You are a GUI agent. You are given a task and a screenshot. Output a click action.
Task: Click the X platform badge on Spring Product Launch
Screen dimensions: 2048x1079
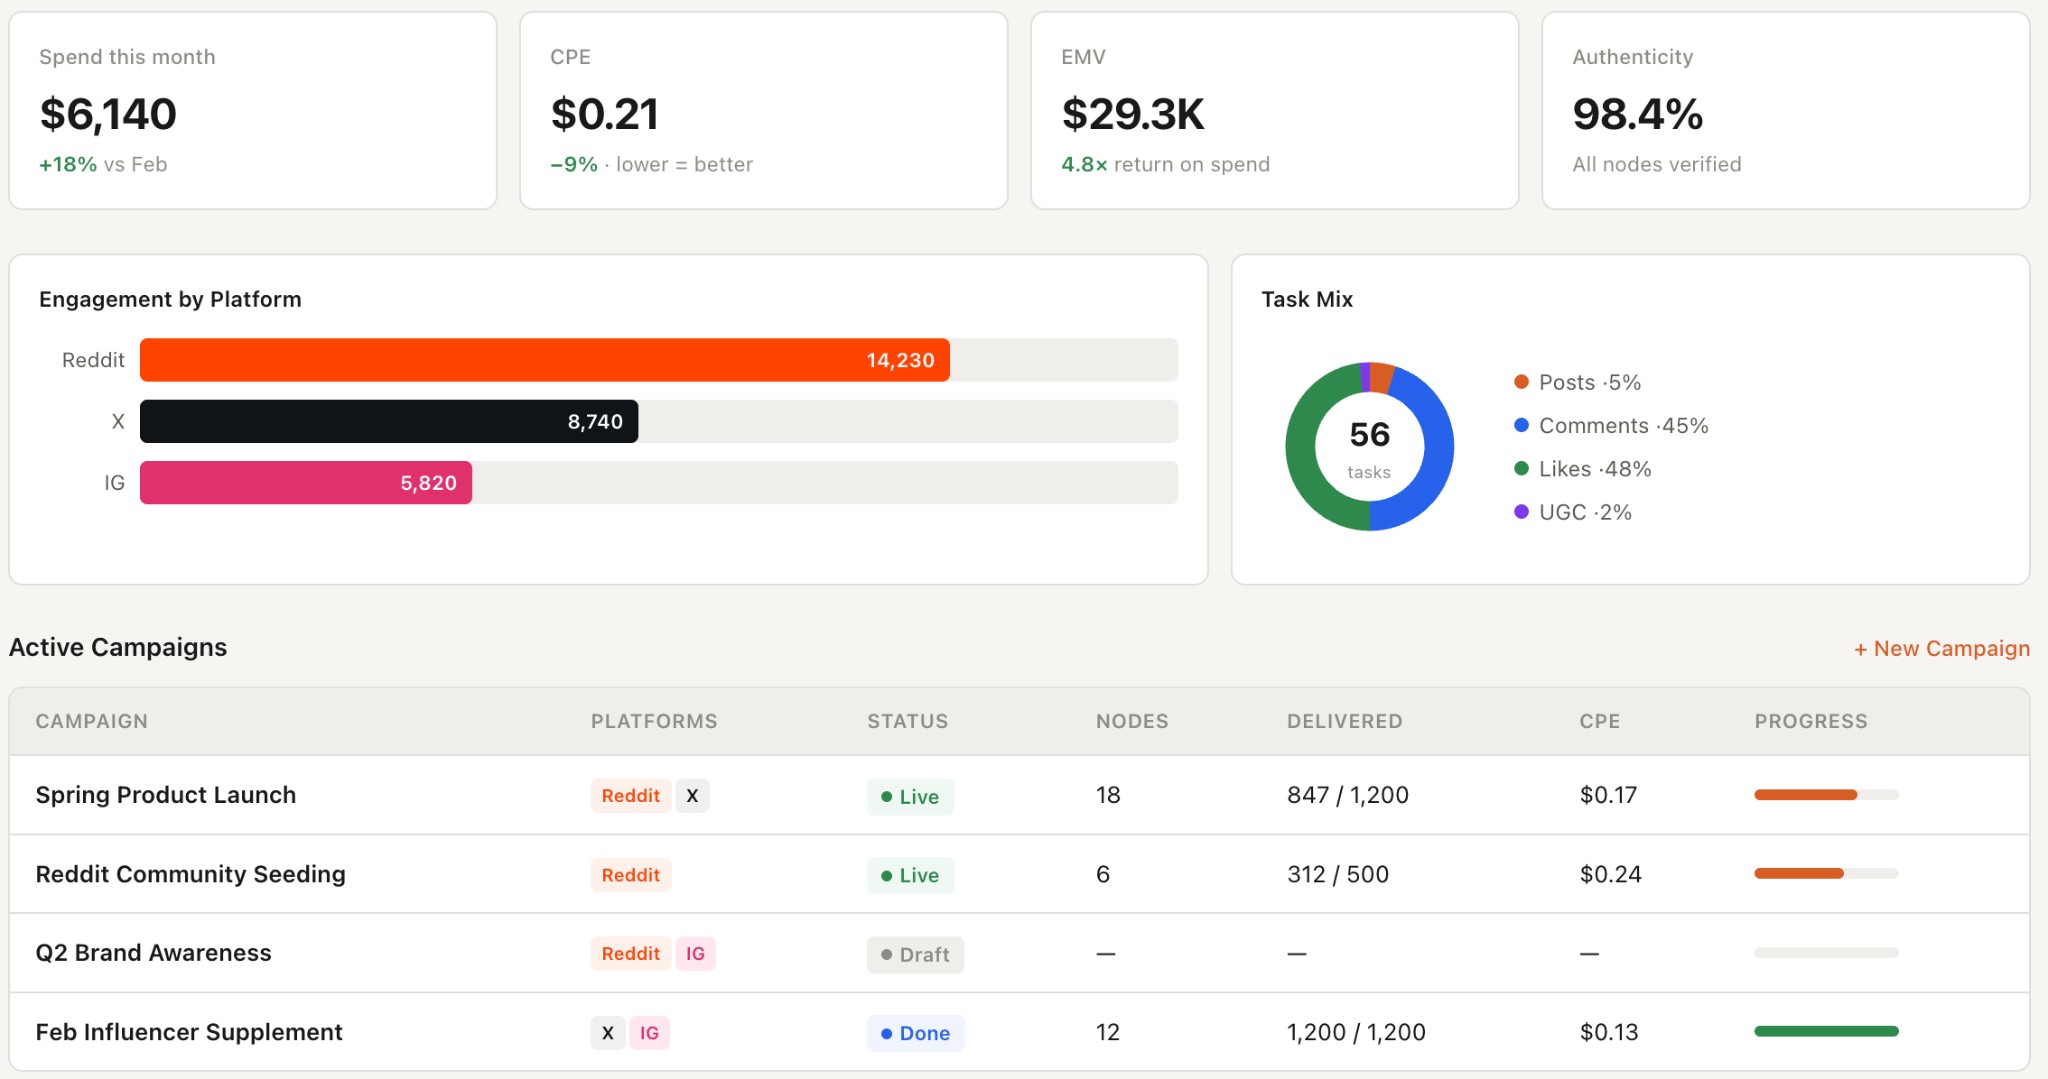[x=693, y=795]
